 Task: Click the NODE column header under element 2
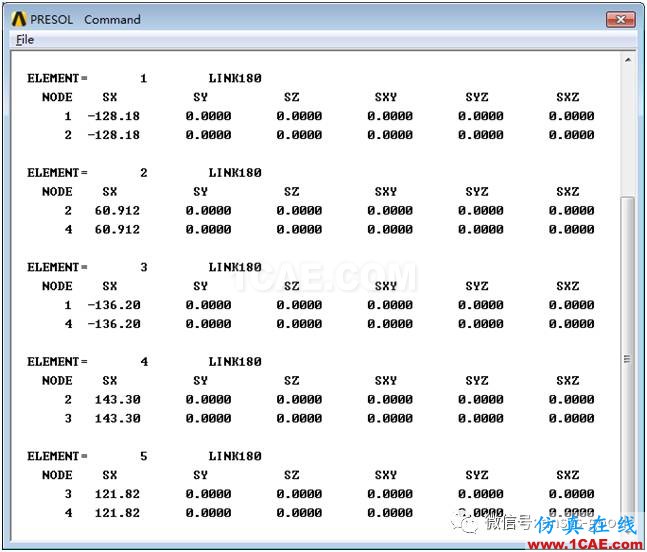point(57,191)
